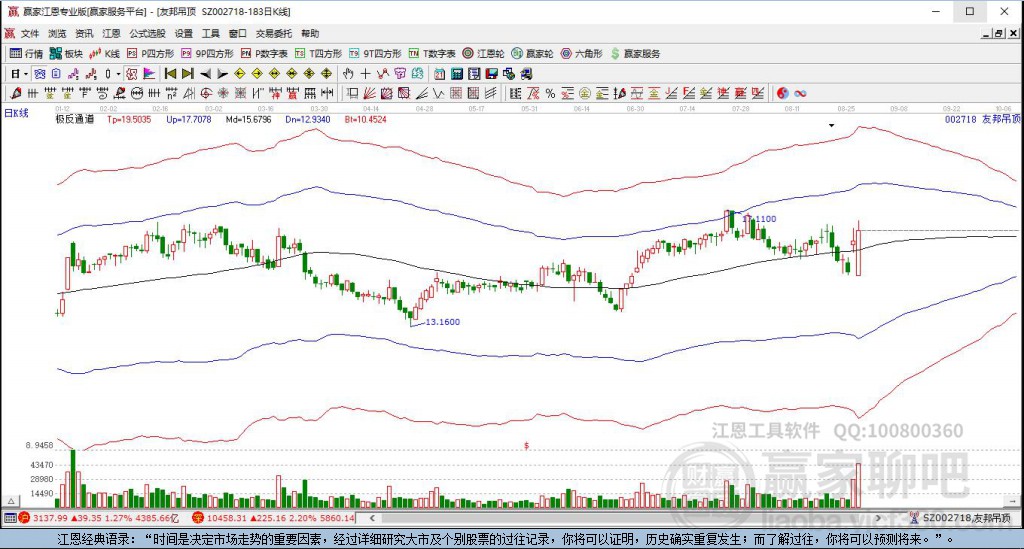This screenshot has height=549, width=1024.
Task: Click the Md=15.6796 value
Action: [x=248, y=119]
